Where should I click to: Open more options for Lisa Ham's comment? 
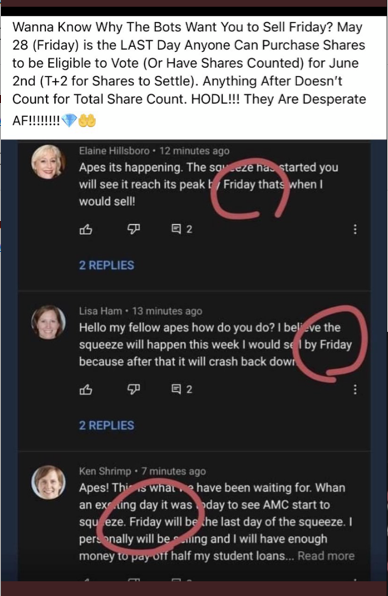355,390
